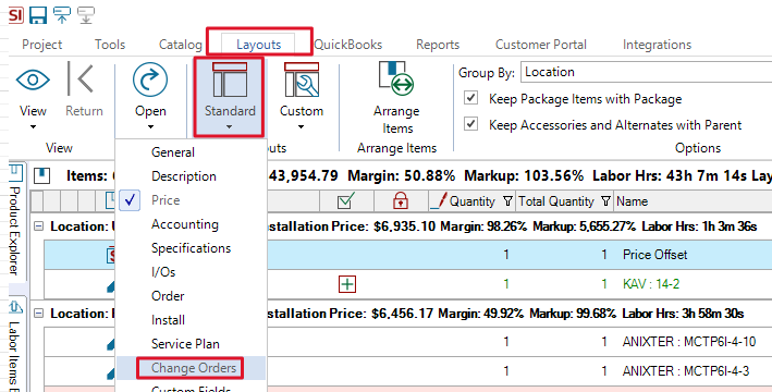The height and width of the screenshot is (392, 772).
Task: Open the QuickBooks ribbon tab
Action: point(348,44)
